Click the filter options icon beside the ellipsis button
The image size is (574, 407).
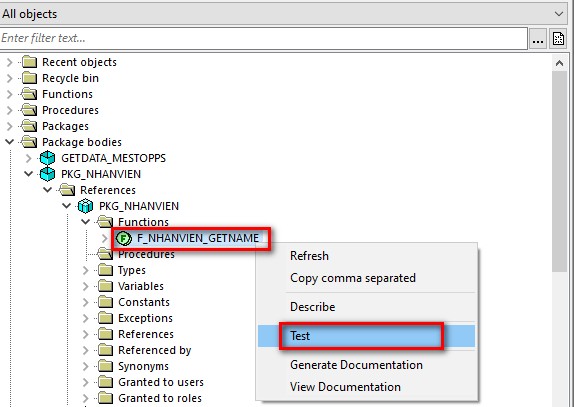pyautogui.click(x=559, y=38)
